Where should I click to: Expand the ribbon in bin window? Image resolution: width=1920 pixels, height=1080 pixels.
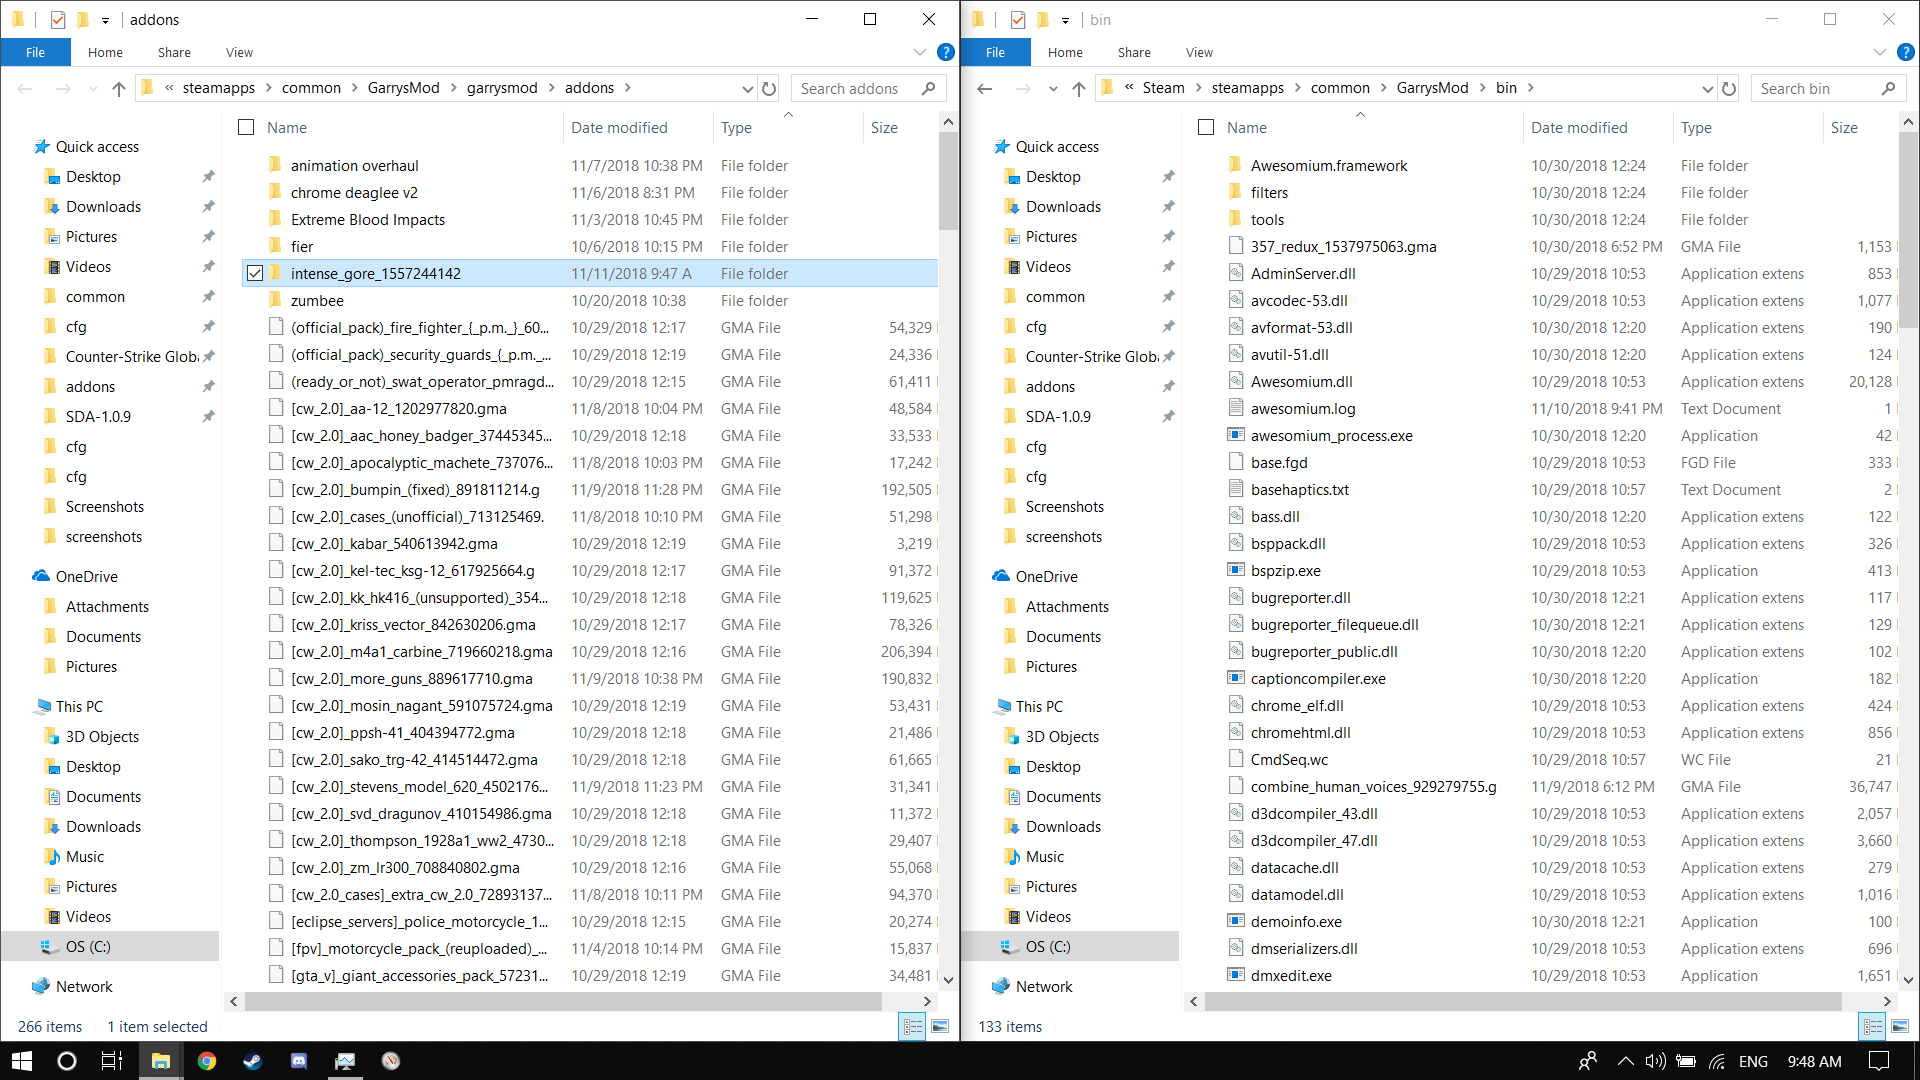[x=1880, y=52]
